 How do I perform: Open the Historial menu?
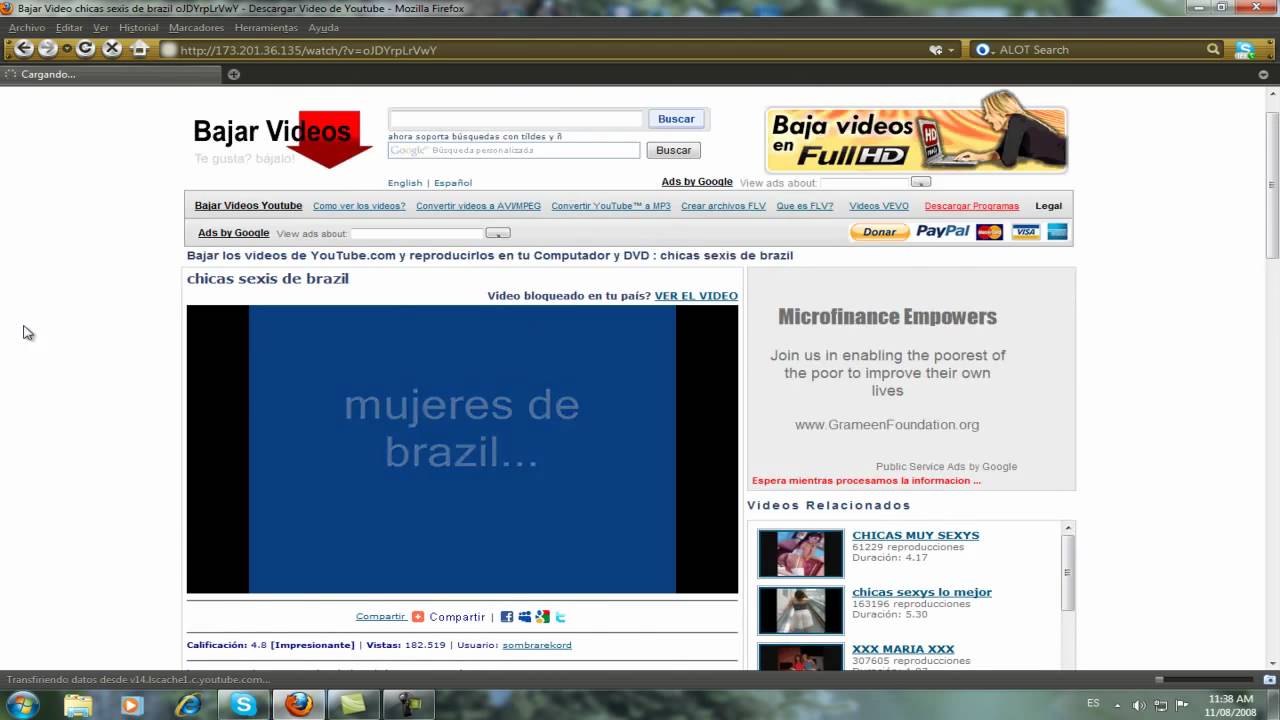point(139,28)
